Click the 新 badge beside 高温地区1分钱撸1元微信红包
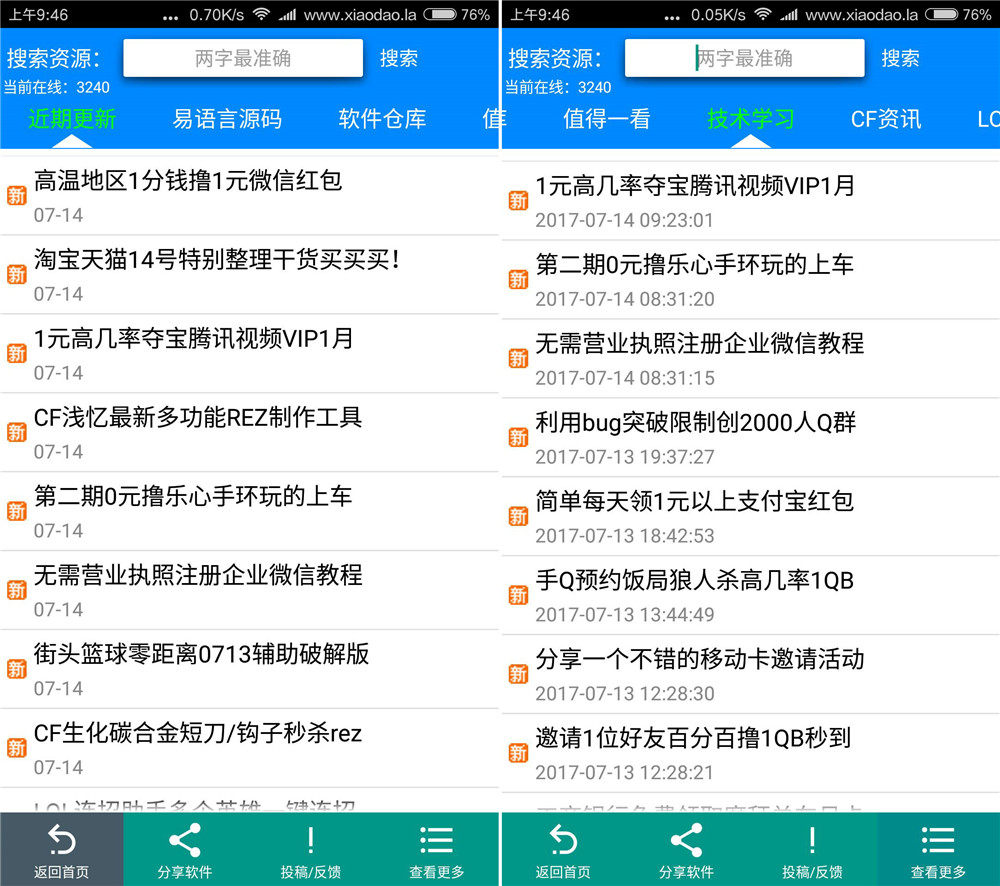Image resolution: width=1000 pixels, height=886 pixels. pyautogui.click(x=17, y=196)
